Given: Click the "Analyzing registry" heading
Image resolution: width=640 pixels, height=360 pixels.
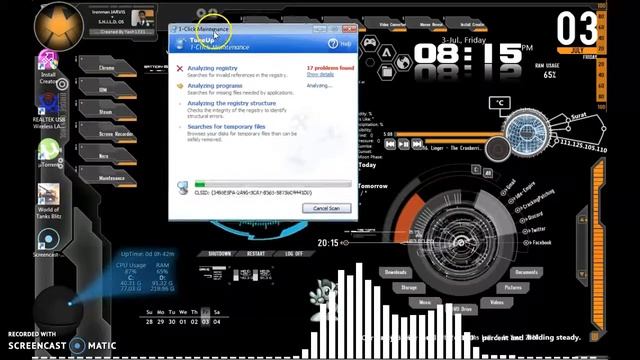Looking at the screenshot, I should 212,68.
